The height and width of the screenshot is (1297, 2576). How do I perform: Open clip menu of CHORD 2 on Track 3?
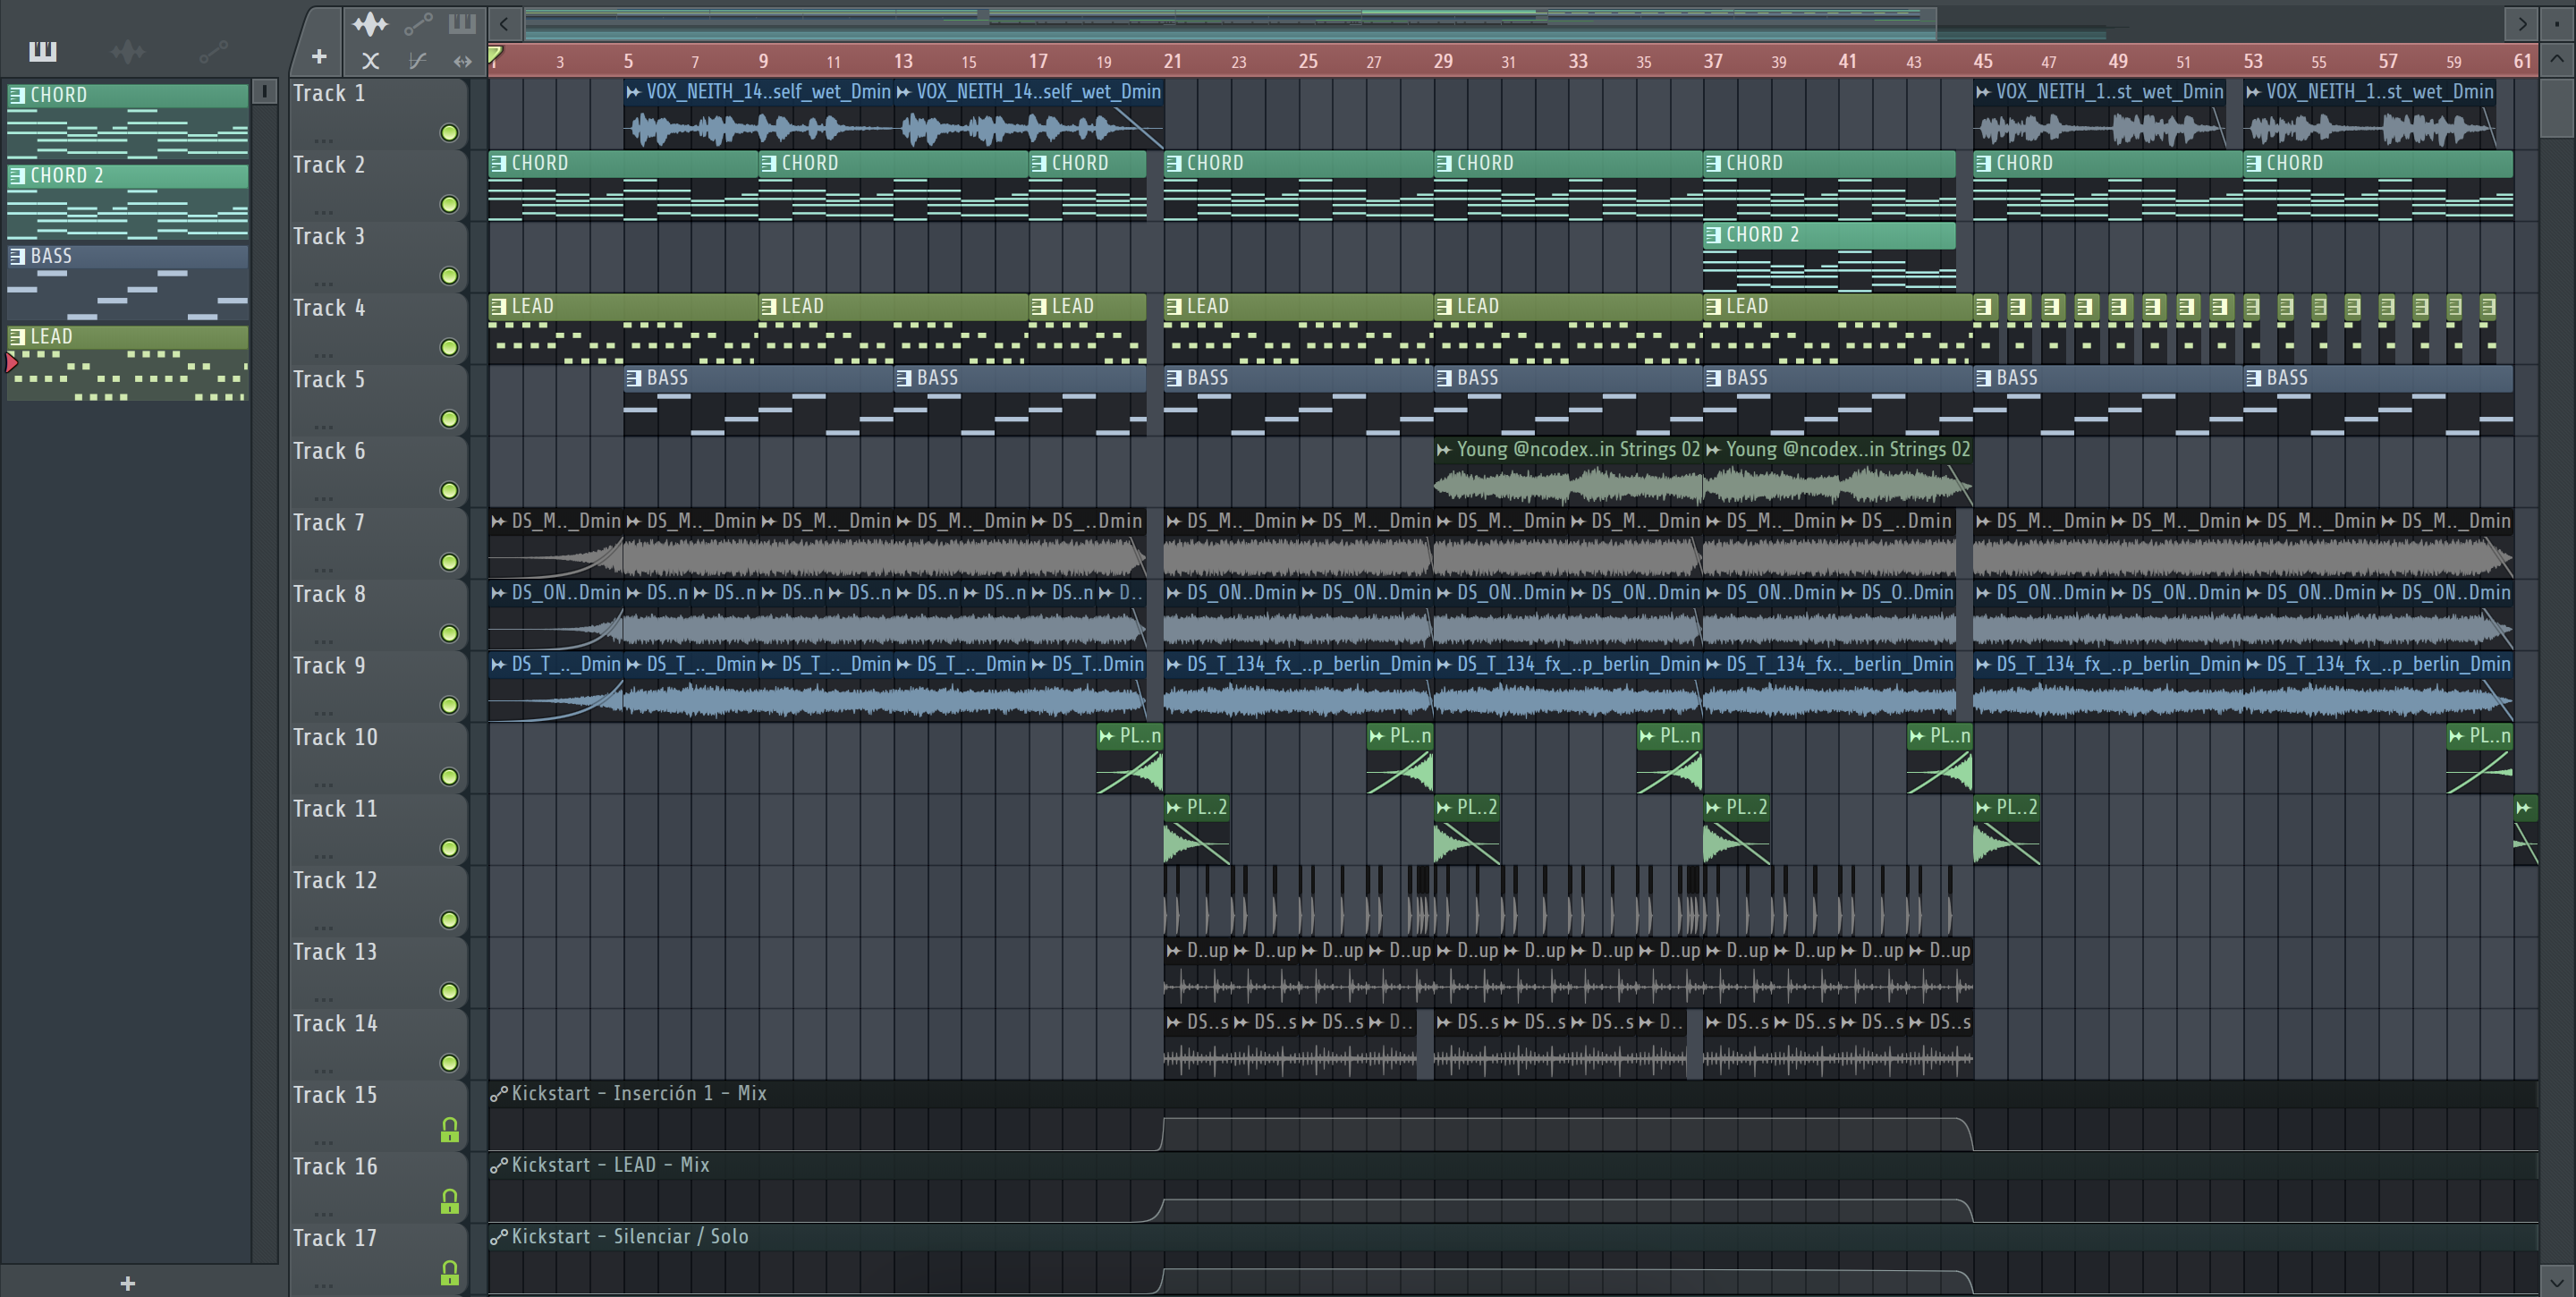point(1713,235)
